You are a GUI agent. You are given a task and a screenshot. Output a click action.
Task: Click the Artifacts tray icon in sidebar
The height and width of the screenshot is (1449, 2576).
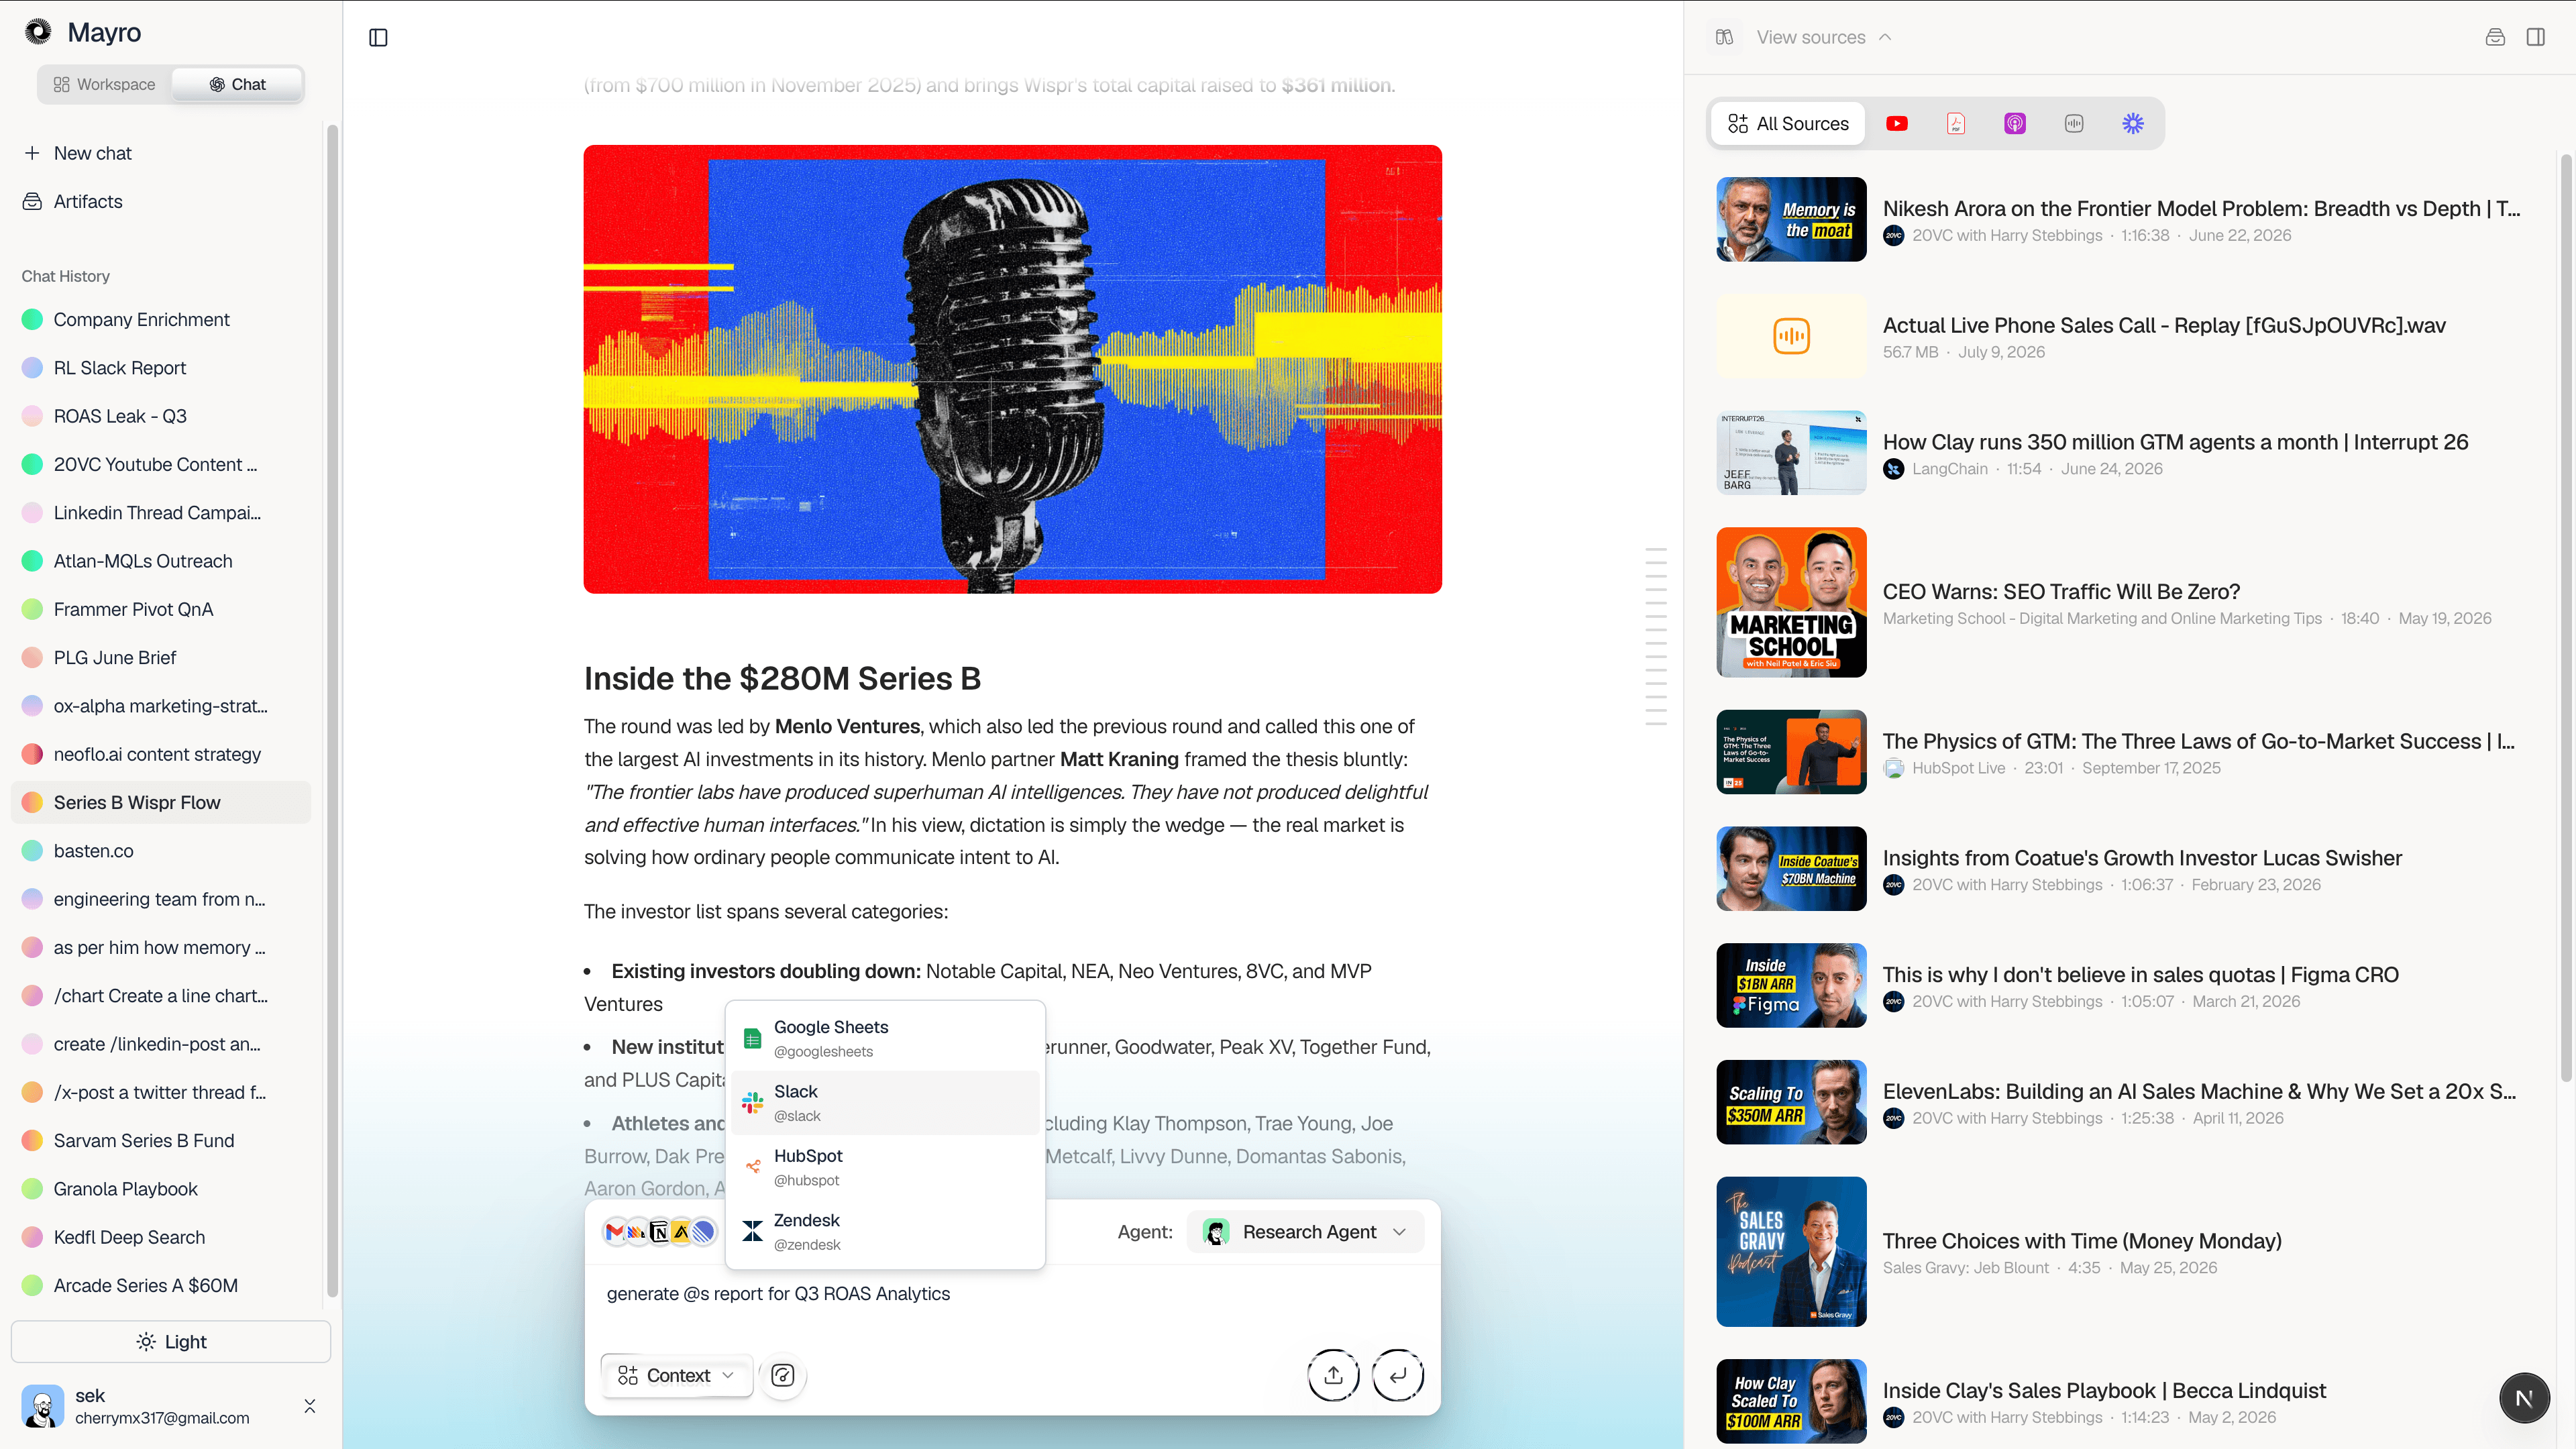(32, 201)
